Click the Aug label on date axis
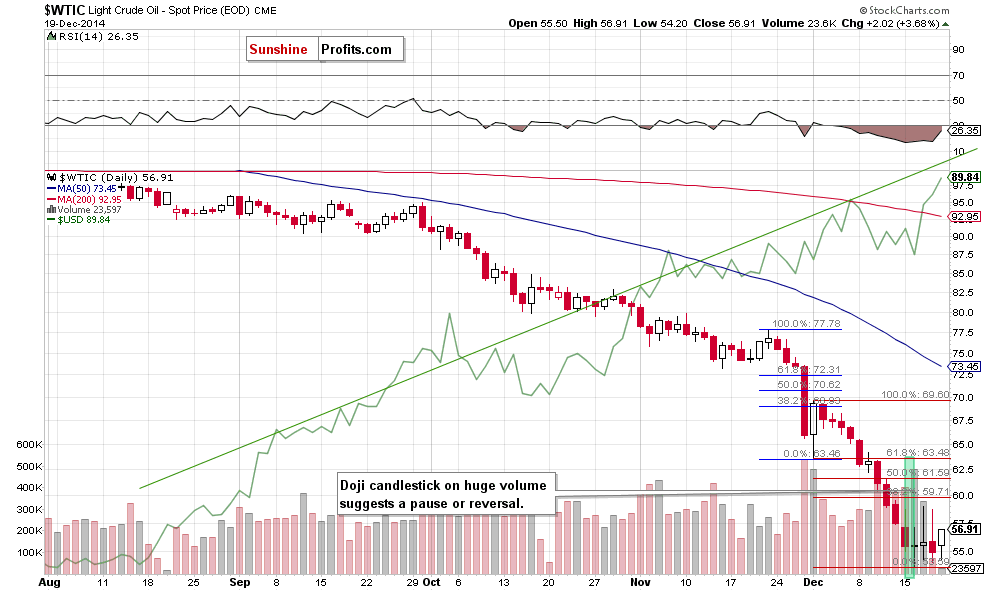The image size is (990, 591). coord(49,582)
